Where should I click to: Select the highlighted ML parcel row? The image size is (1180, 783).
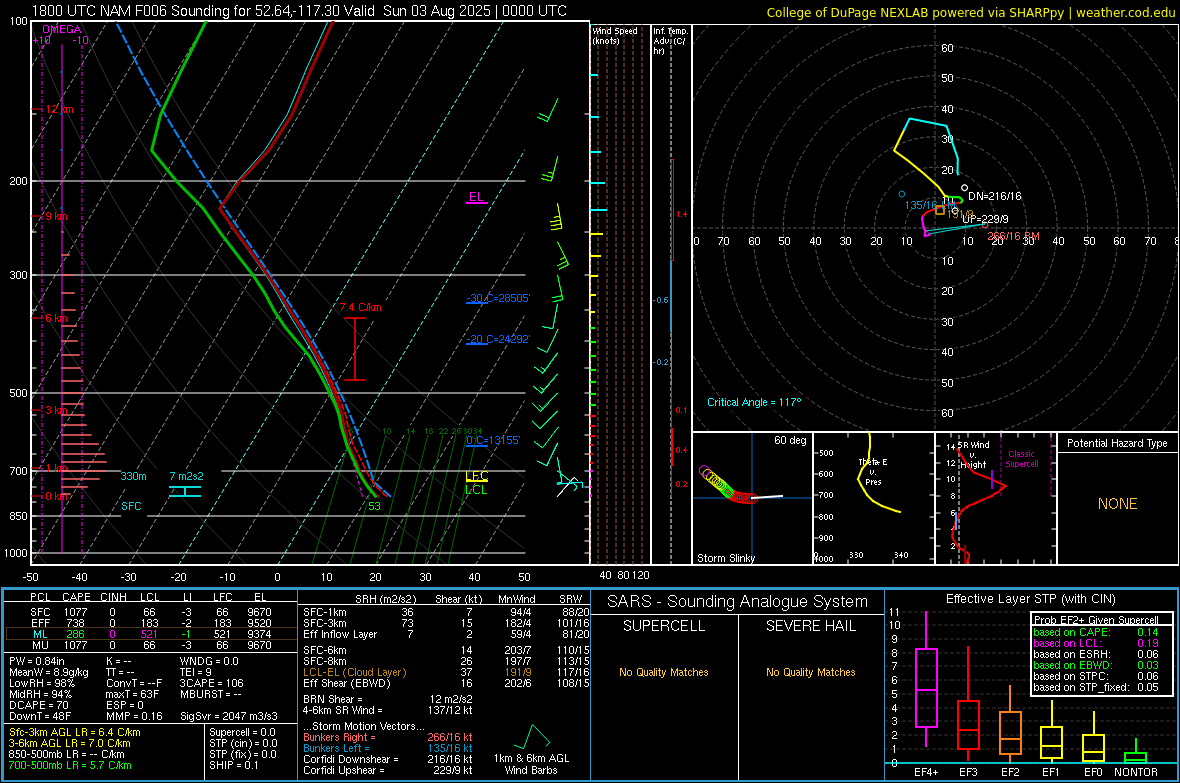coord(151,634)
